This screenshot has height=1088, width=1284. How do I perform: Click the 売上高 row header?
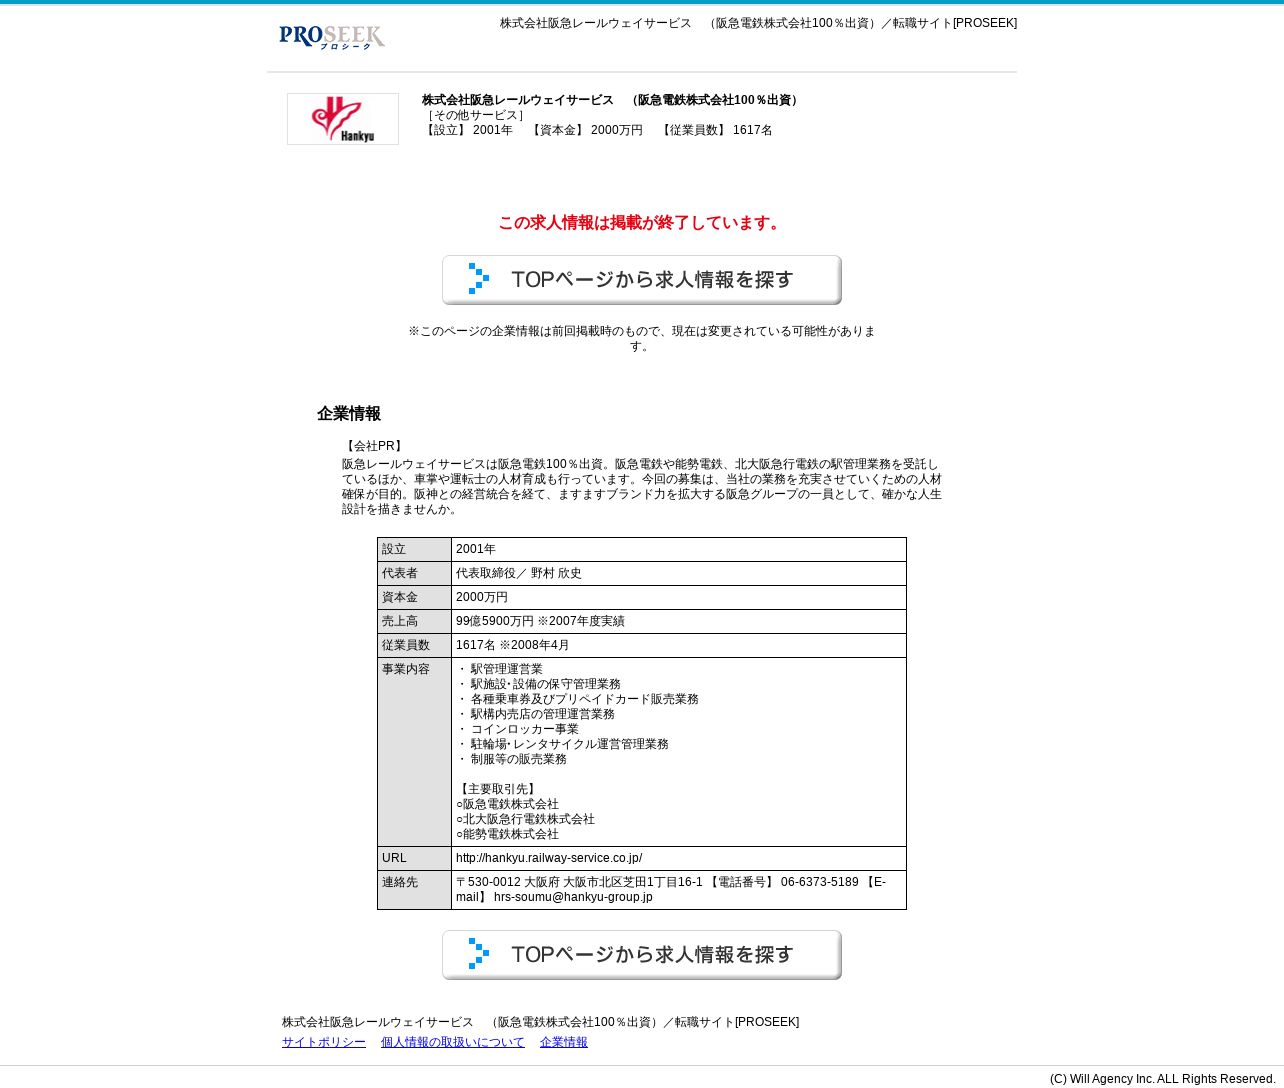click(x=415, y=622)
